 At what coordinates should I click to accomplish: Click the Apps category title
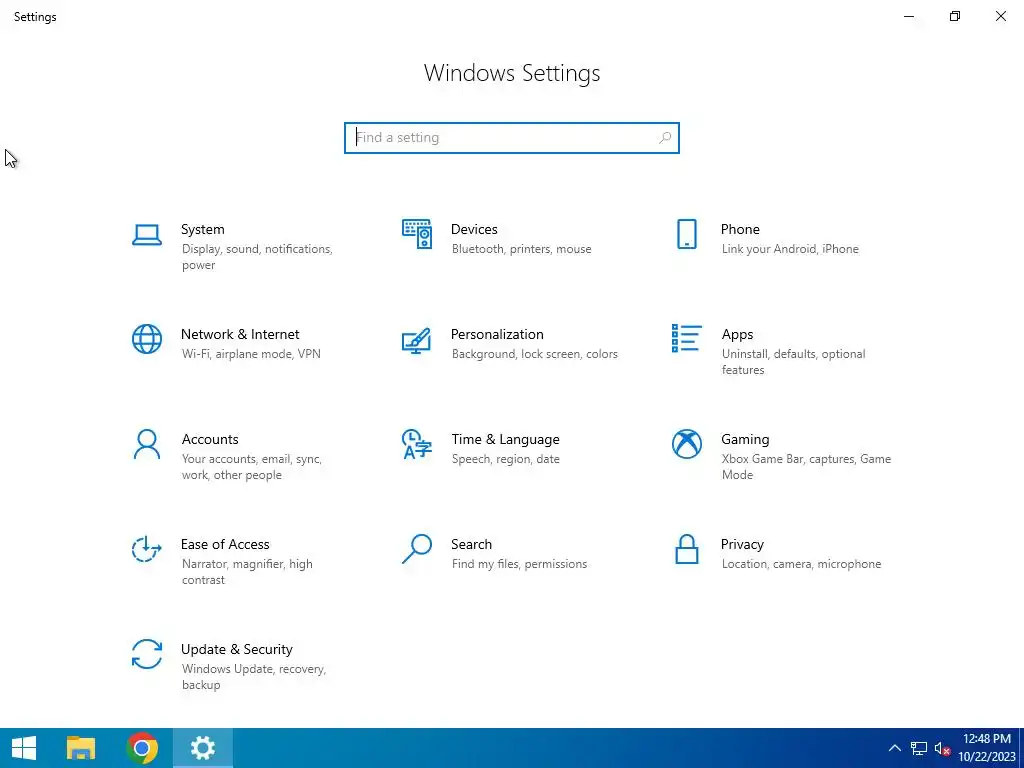click(737, 334)
